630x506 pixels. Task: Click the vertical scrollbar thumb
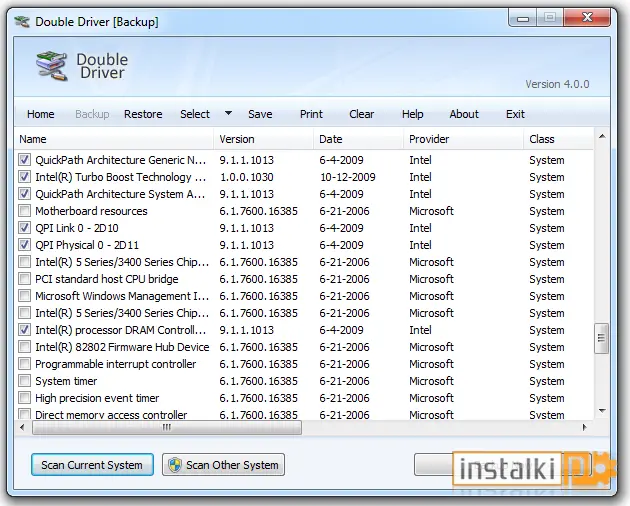(601, 338)
